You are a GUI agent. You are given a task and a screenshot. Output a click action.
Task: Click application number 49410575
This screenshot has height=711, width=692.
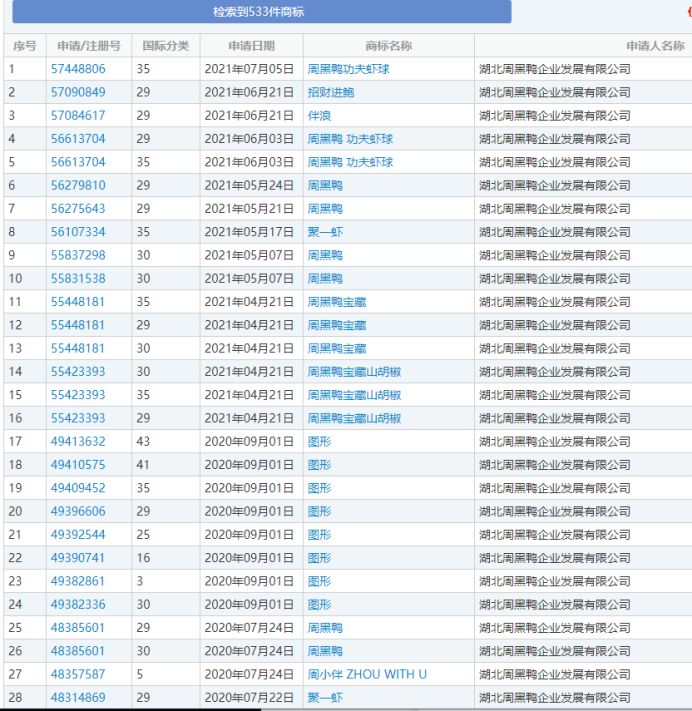point(78,464)
